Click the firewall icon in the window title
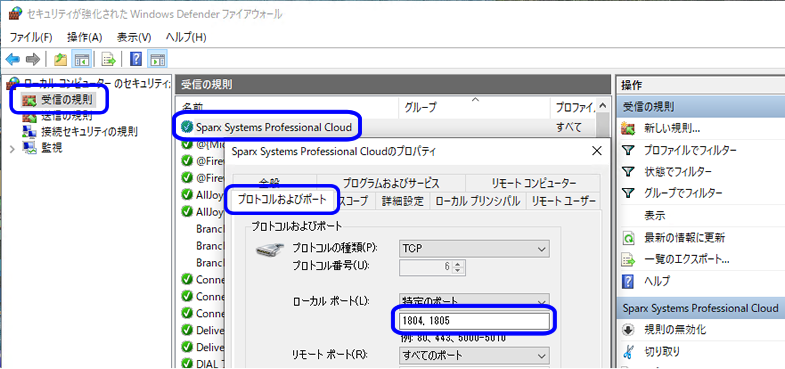 16,13
